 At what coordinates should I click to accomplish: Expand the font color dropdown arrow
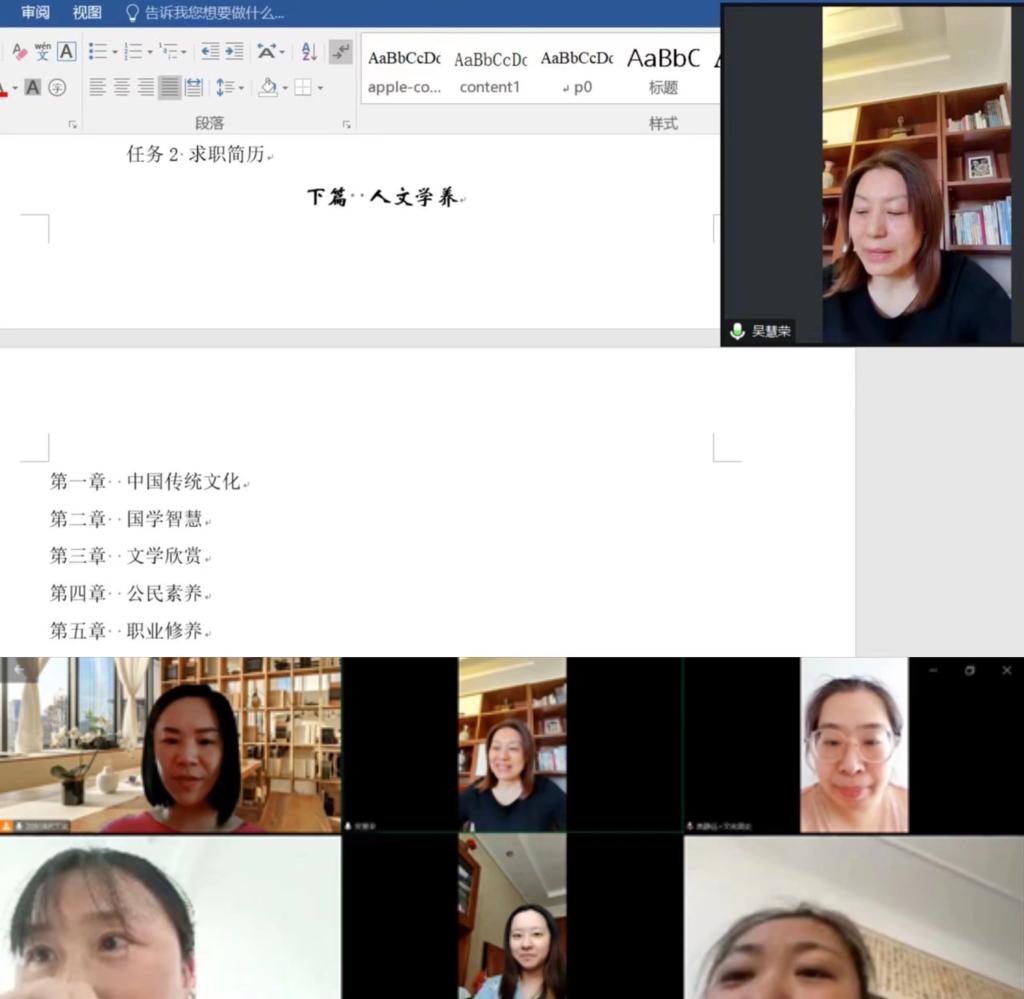(x=15, y=87)
